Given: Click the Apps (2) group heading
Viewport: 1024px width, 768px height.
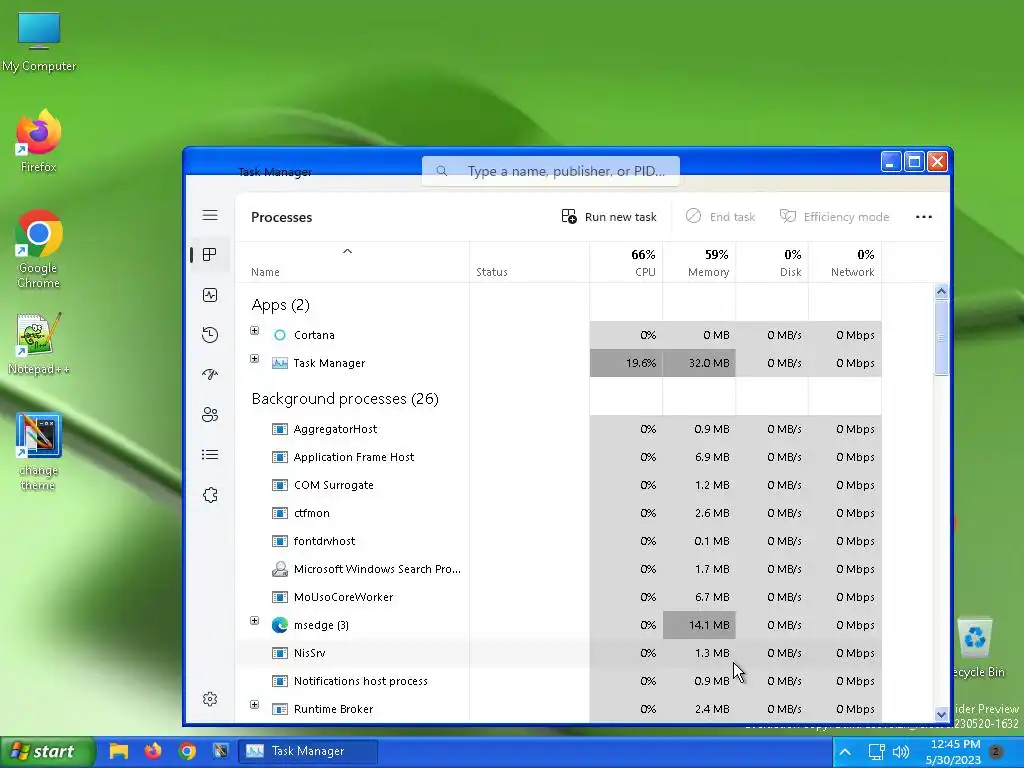Looking at the screenshot, I should tap(280, 305).
